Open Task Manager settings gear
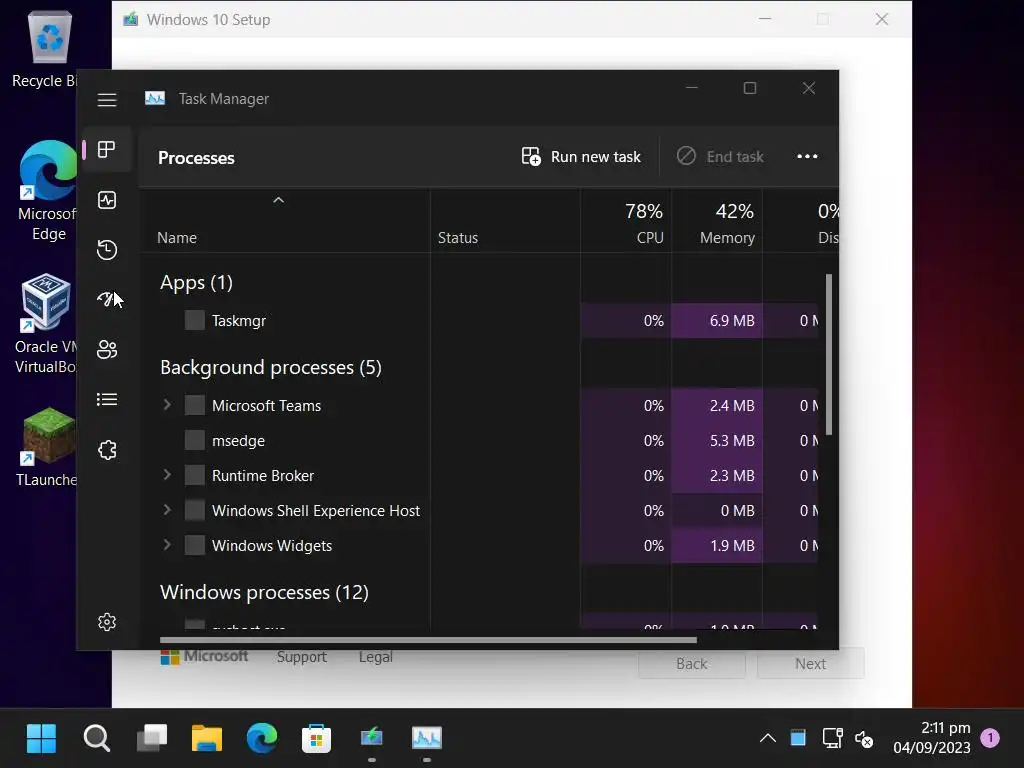The image size is (1024, 768). pos(107,622)
